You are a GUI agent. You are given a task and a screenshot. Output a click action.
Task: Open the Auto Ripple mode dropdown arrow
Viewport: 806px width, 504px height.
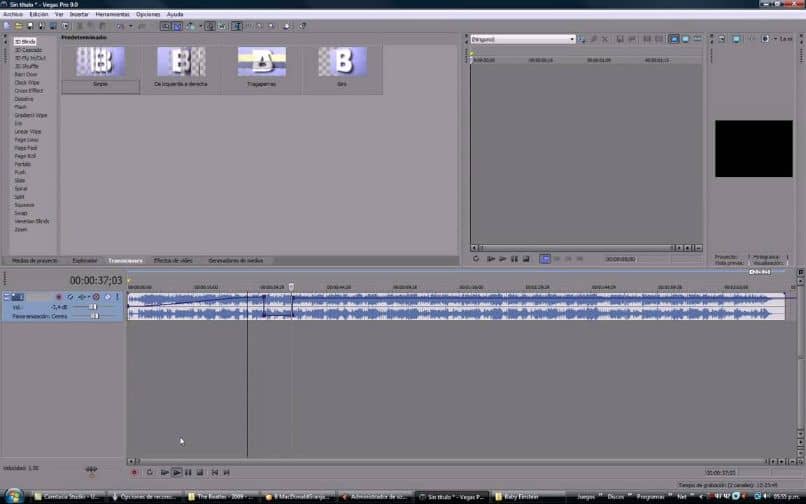click(x=200, y=26)
